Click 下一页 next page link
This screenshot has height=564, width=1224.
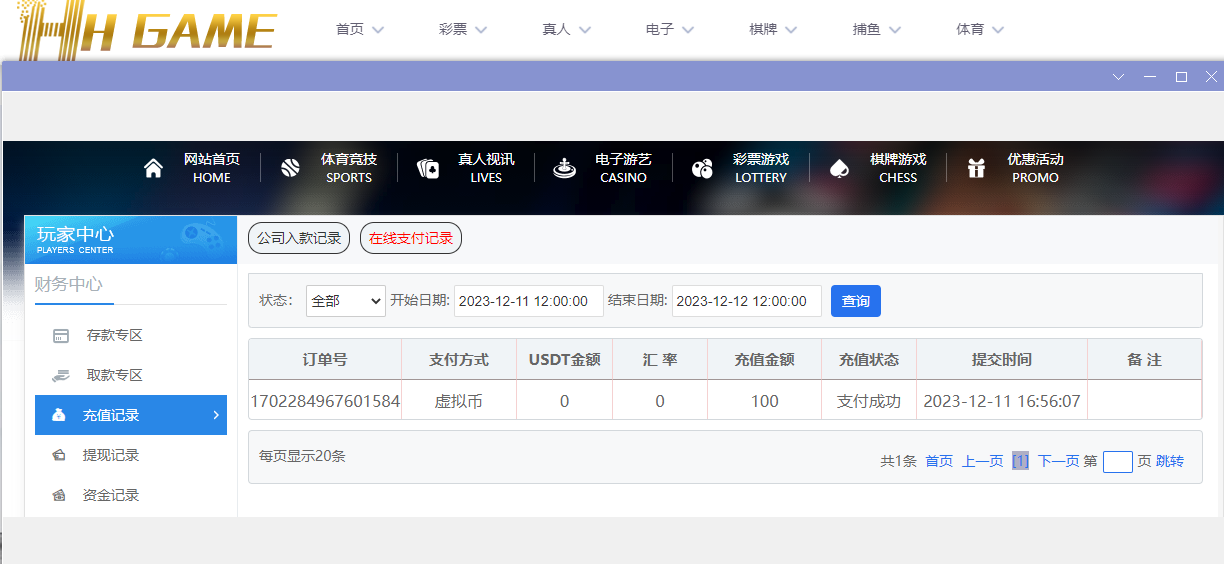[1058, 461]
